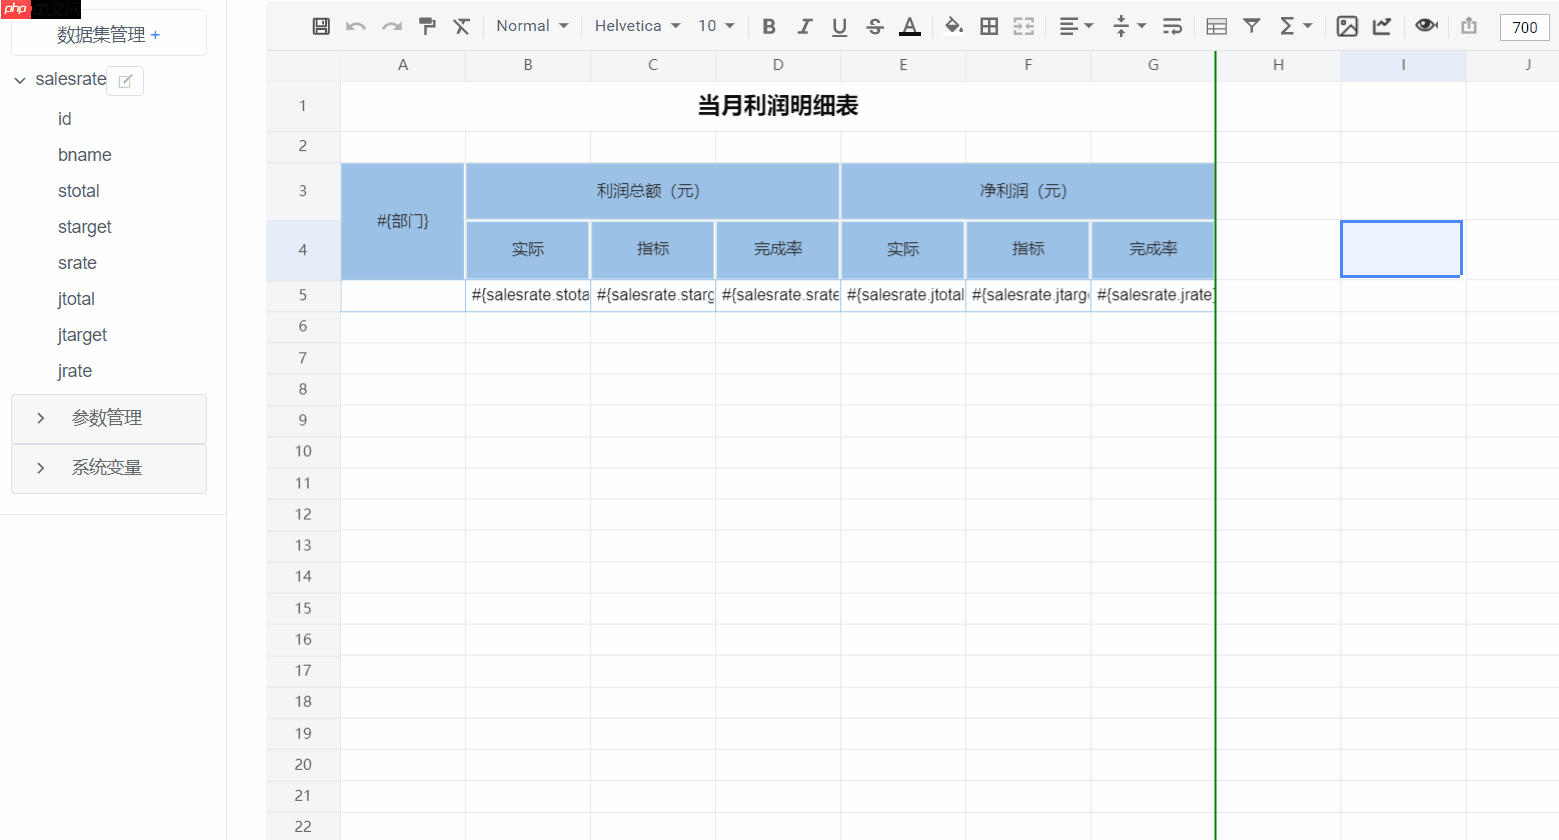Add a new dataset with the plus button
Viewport: 1559px width, 840px height.
(x=155, y=33)
